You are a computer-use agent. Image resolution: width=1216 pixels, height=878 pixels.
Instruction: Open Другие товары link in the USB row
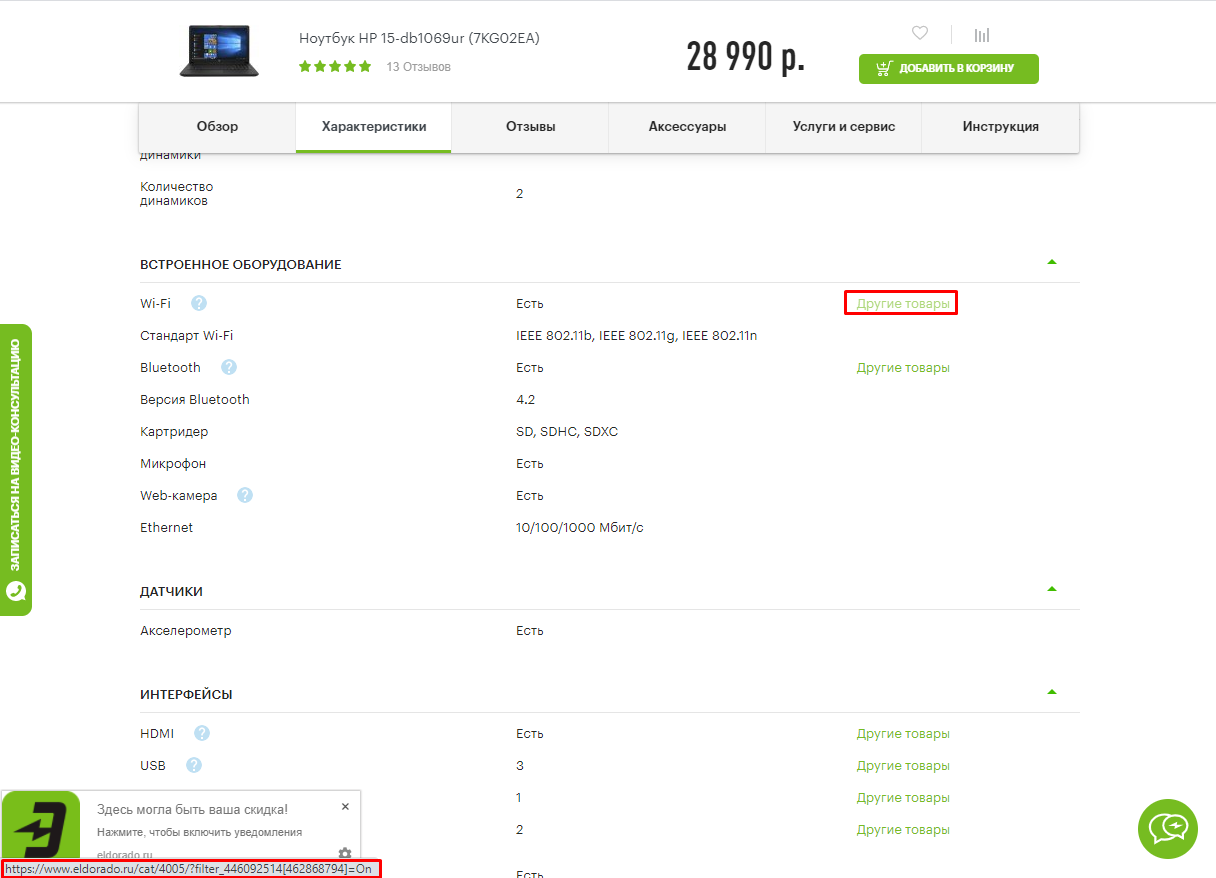903,765
